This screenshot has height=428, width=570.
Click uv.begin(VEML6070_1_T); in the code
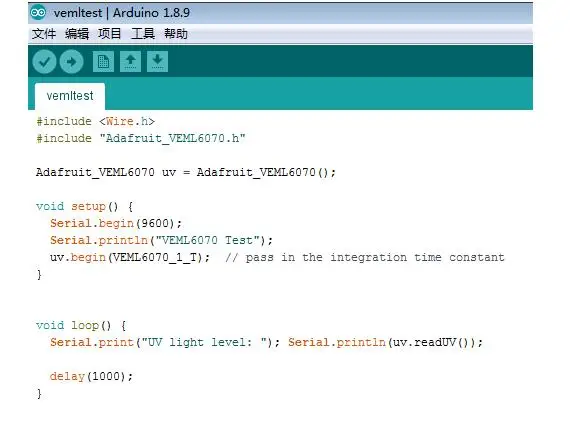click(x=130, y=257)
